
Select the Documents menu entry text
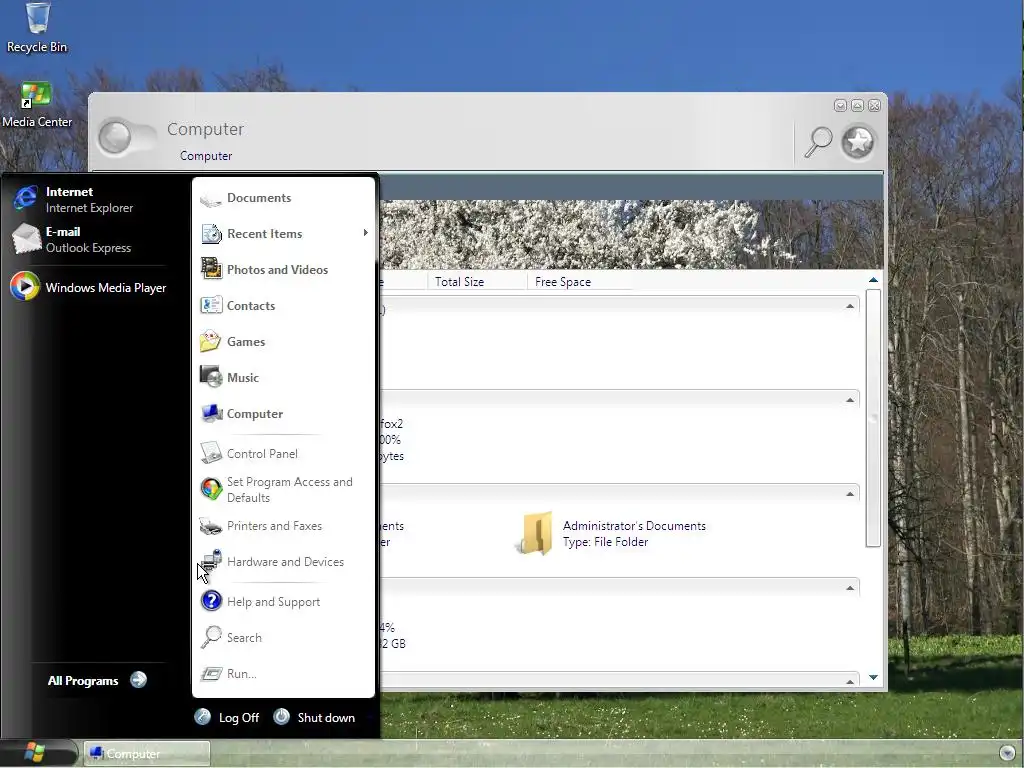(259, 198)
